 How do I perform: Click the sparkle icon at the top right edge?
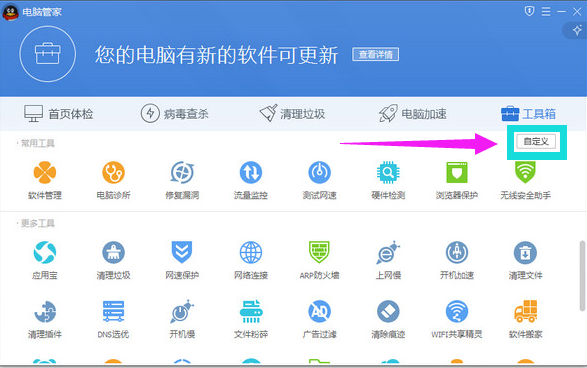pyautogui.click(x=577, y=30)
